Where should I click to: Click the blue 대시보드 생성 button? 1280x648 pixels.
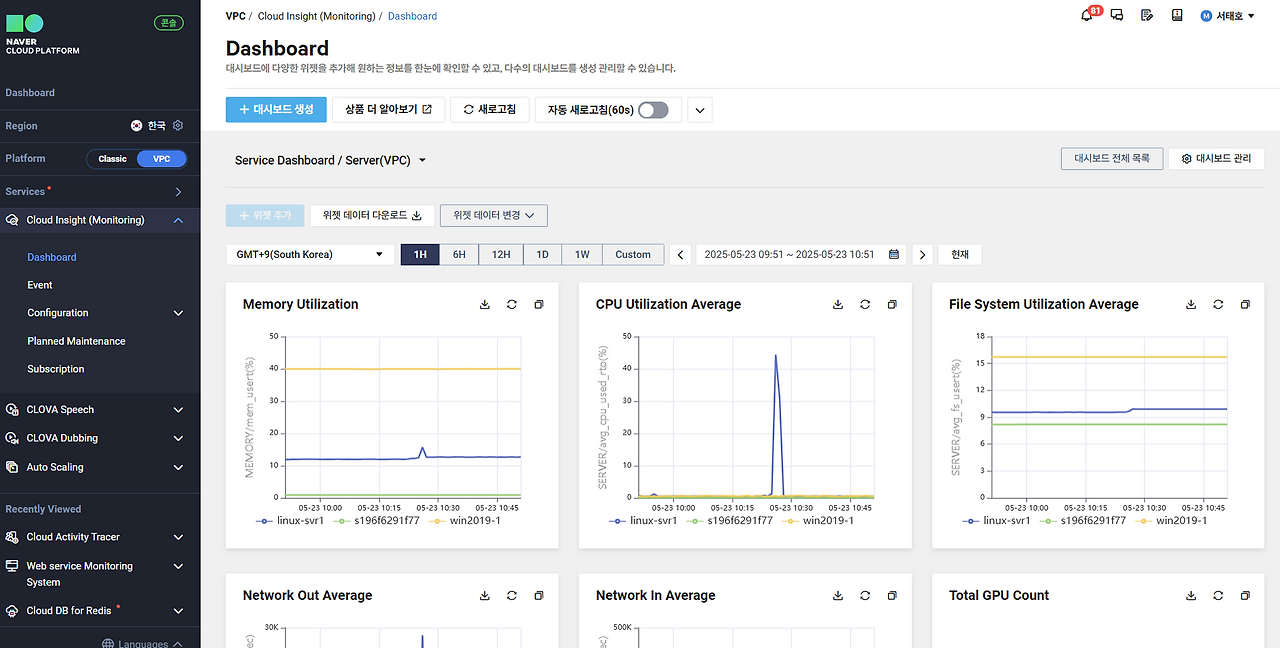point(276,110)
